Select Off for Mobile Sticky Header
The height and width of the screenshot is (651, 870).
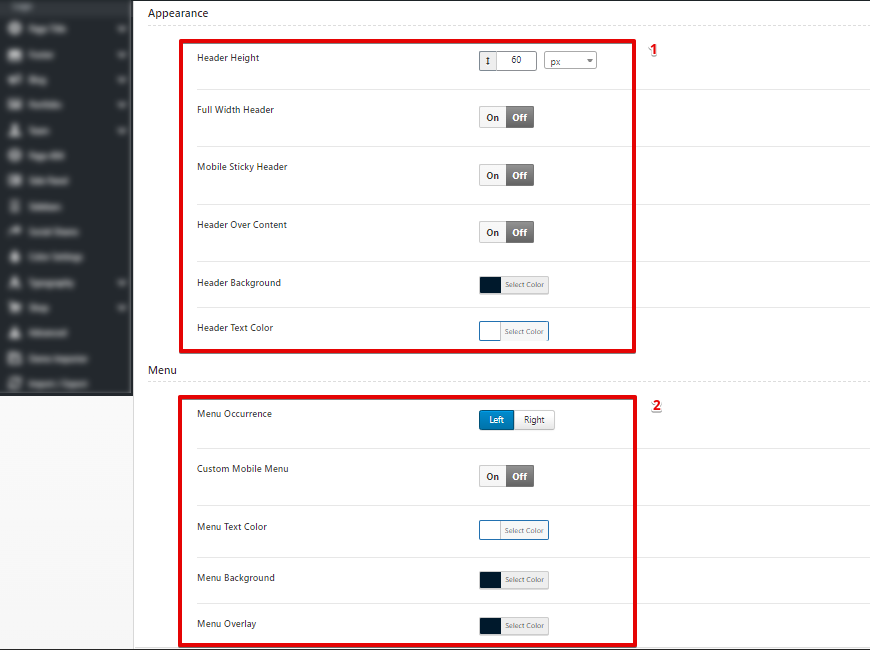tap(520, 175)
